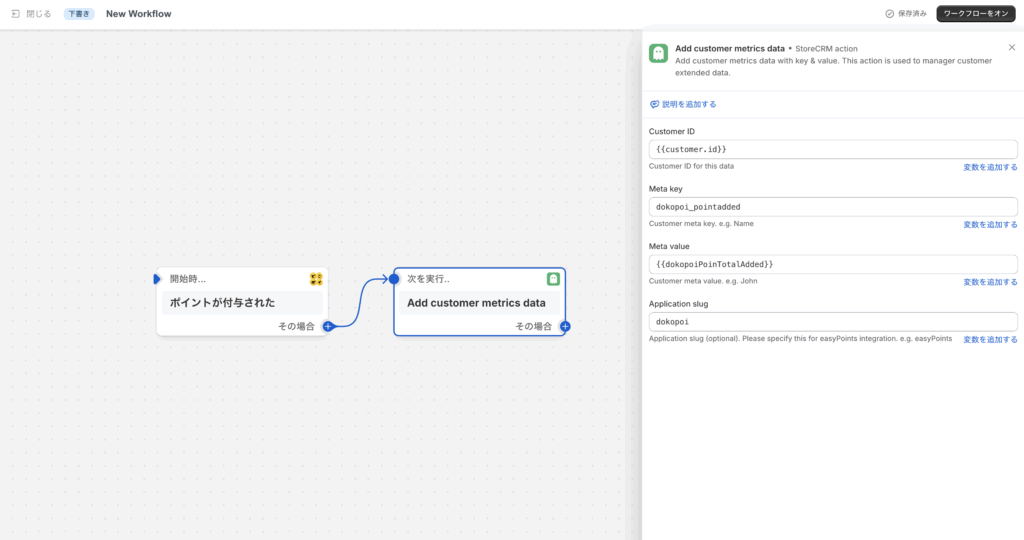Click the yellow app icon on the trigger node
This screenshot has height=540, width=1024.
pos(316,279)
